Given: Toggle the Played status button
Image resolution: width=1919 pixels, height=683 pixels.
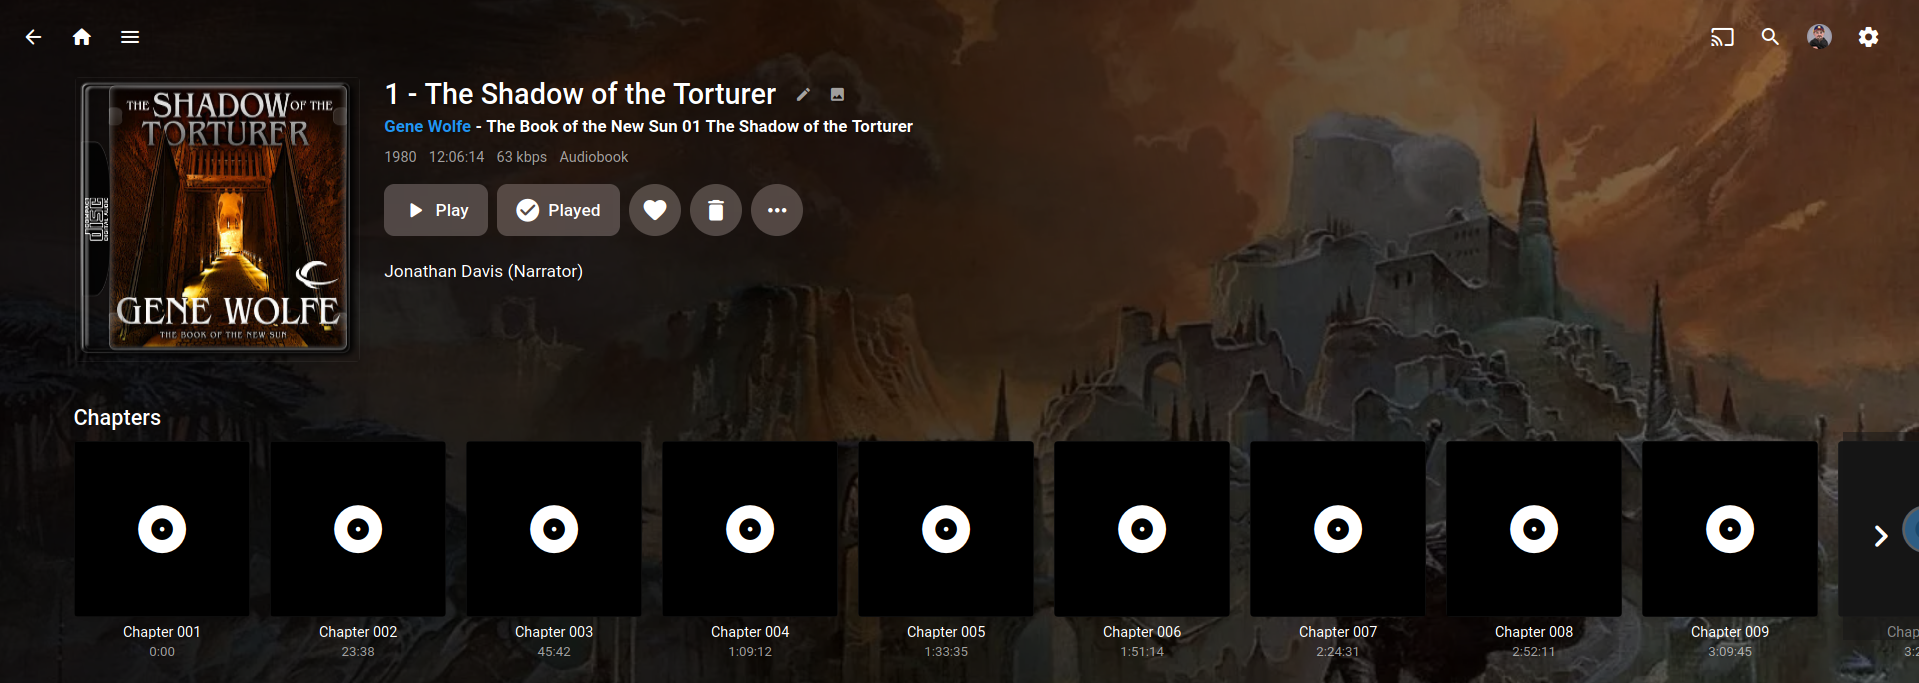Looking at the screenshot, I should coord(558,210).
